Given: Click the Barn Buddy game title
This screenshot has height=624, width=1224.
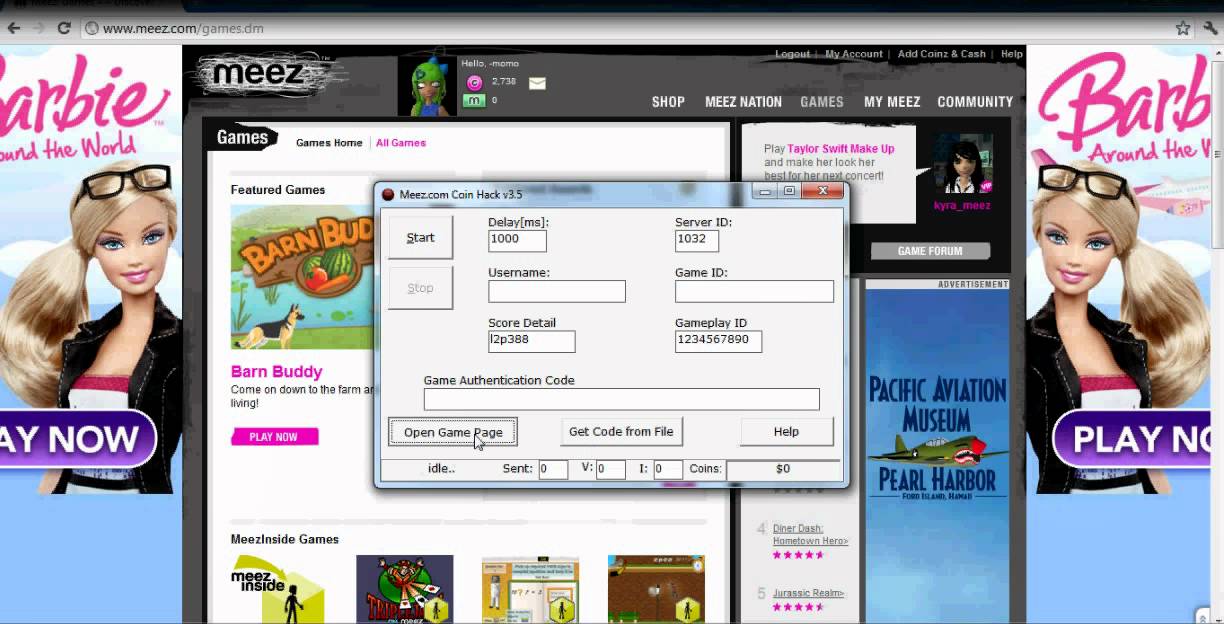Looking at the screenshot, I should tap(276, 372).
